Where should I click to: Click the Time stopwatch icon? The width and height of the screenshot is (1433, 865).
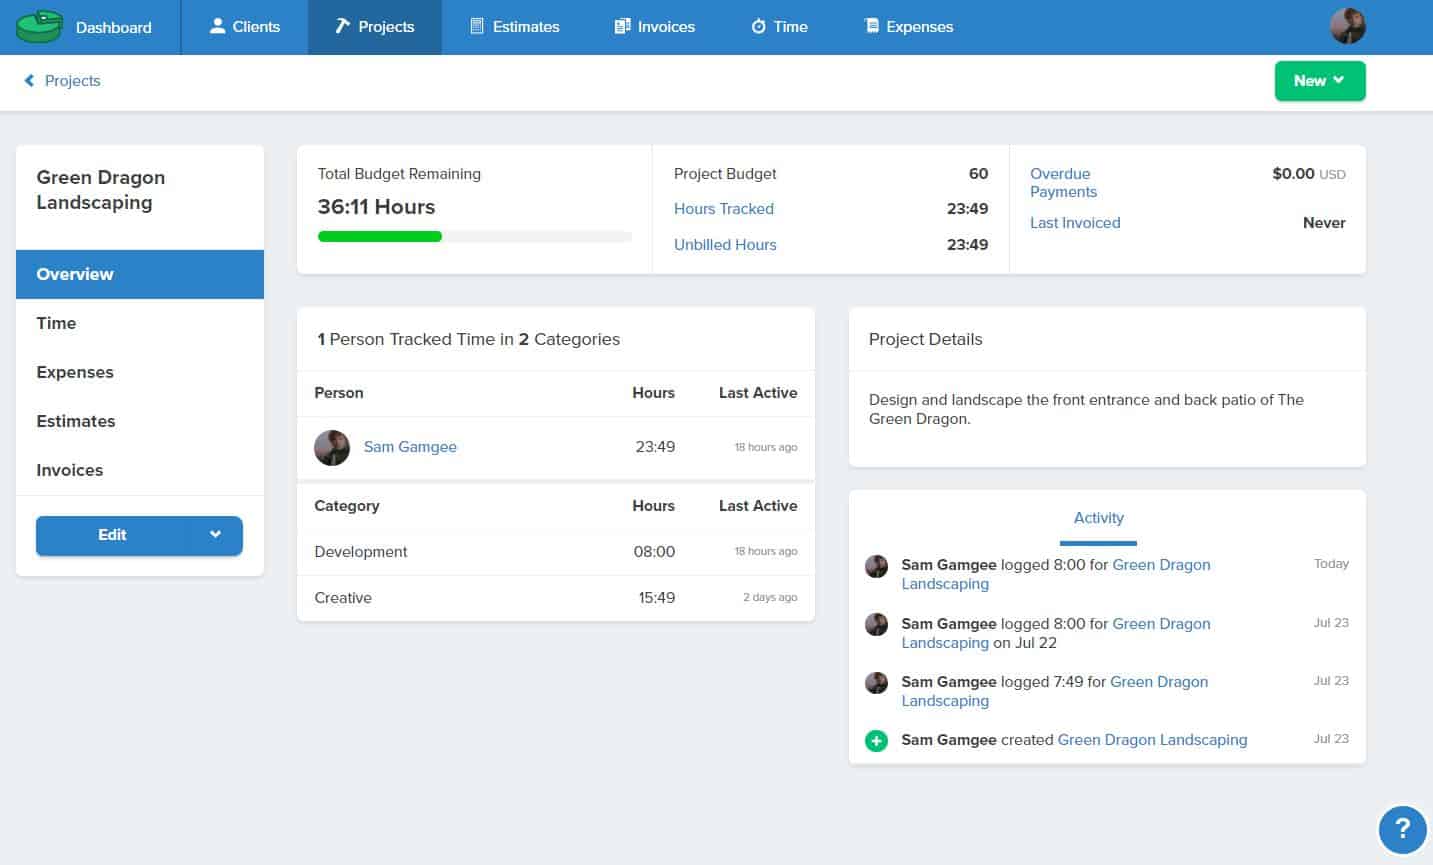(x=758, y=27)
